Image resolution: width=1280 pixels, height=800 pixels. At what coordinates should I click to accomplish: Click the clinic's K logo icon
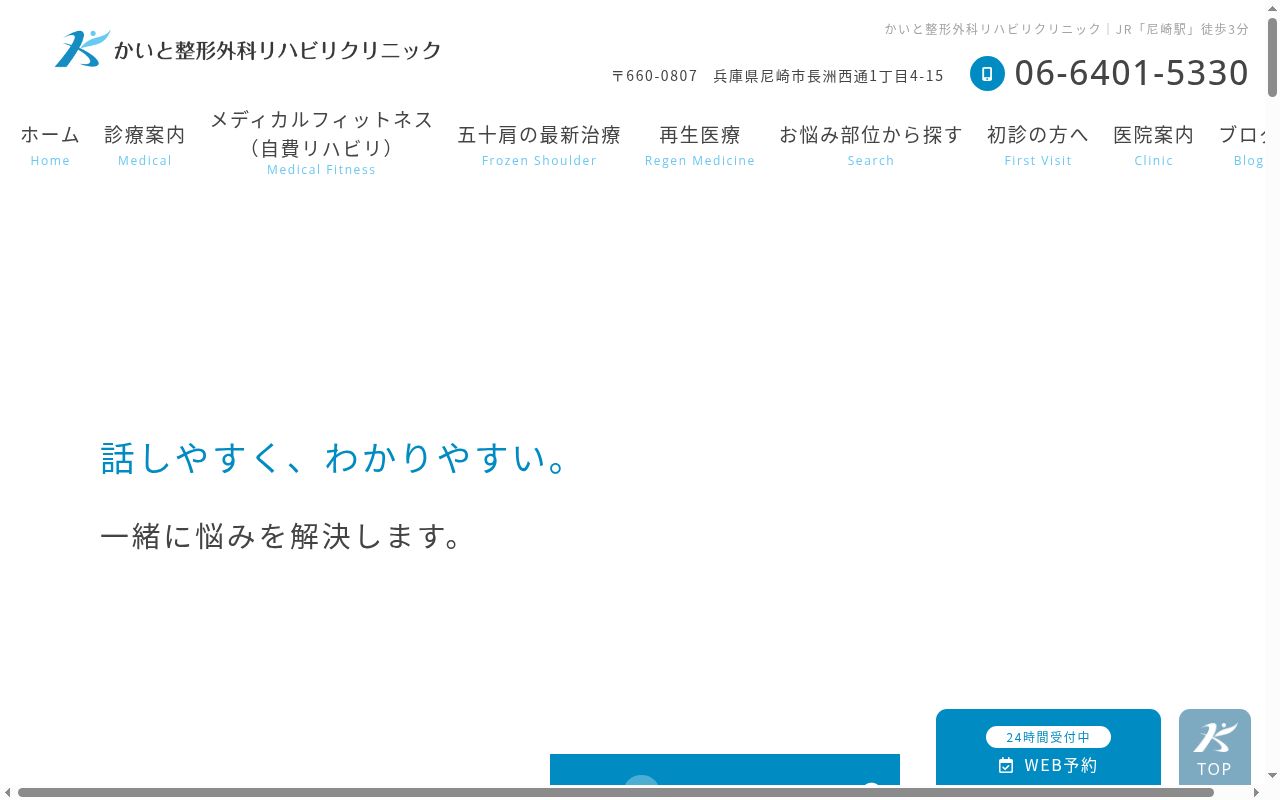coord(82,48)
